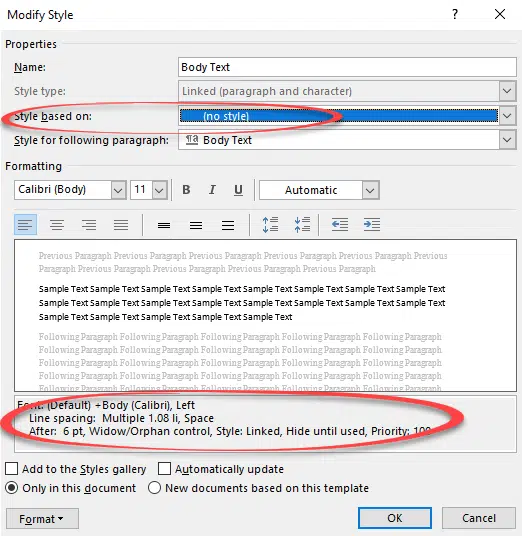This screenshot has width=522, height=536.
Task: Click the decrease indent icon
Action: tap(340, 225)
